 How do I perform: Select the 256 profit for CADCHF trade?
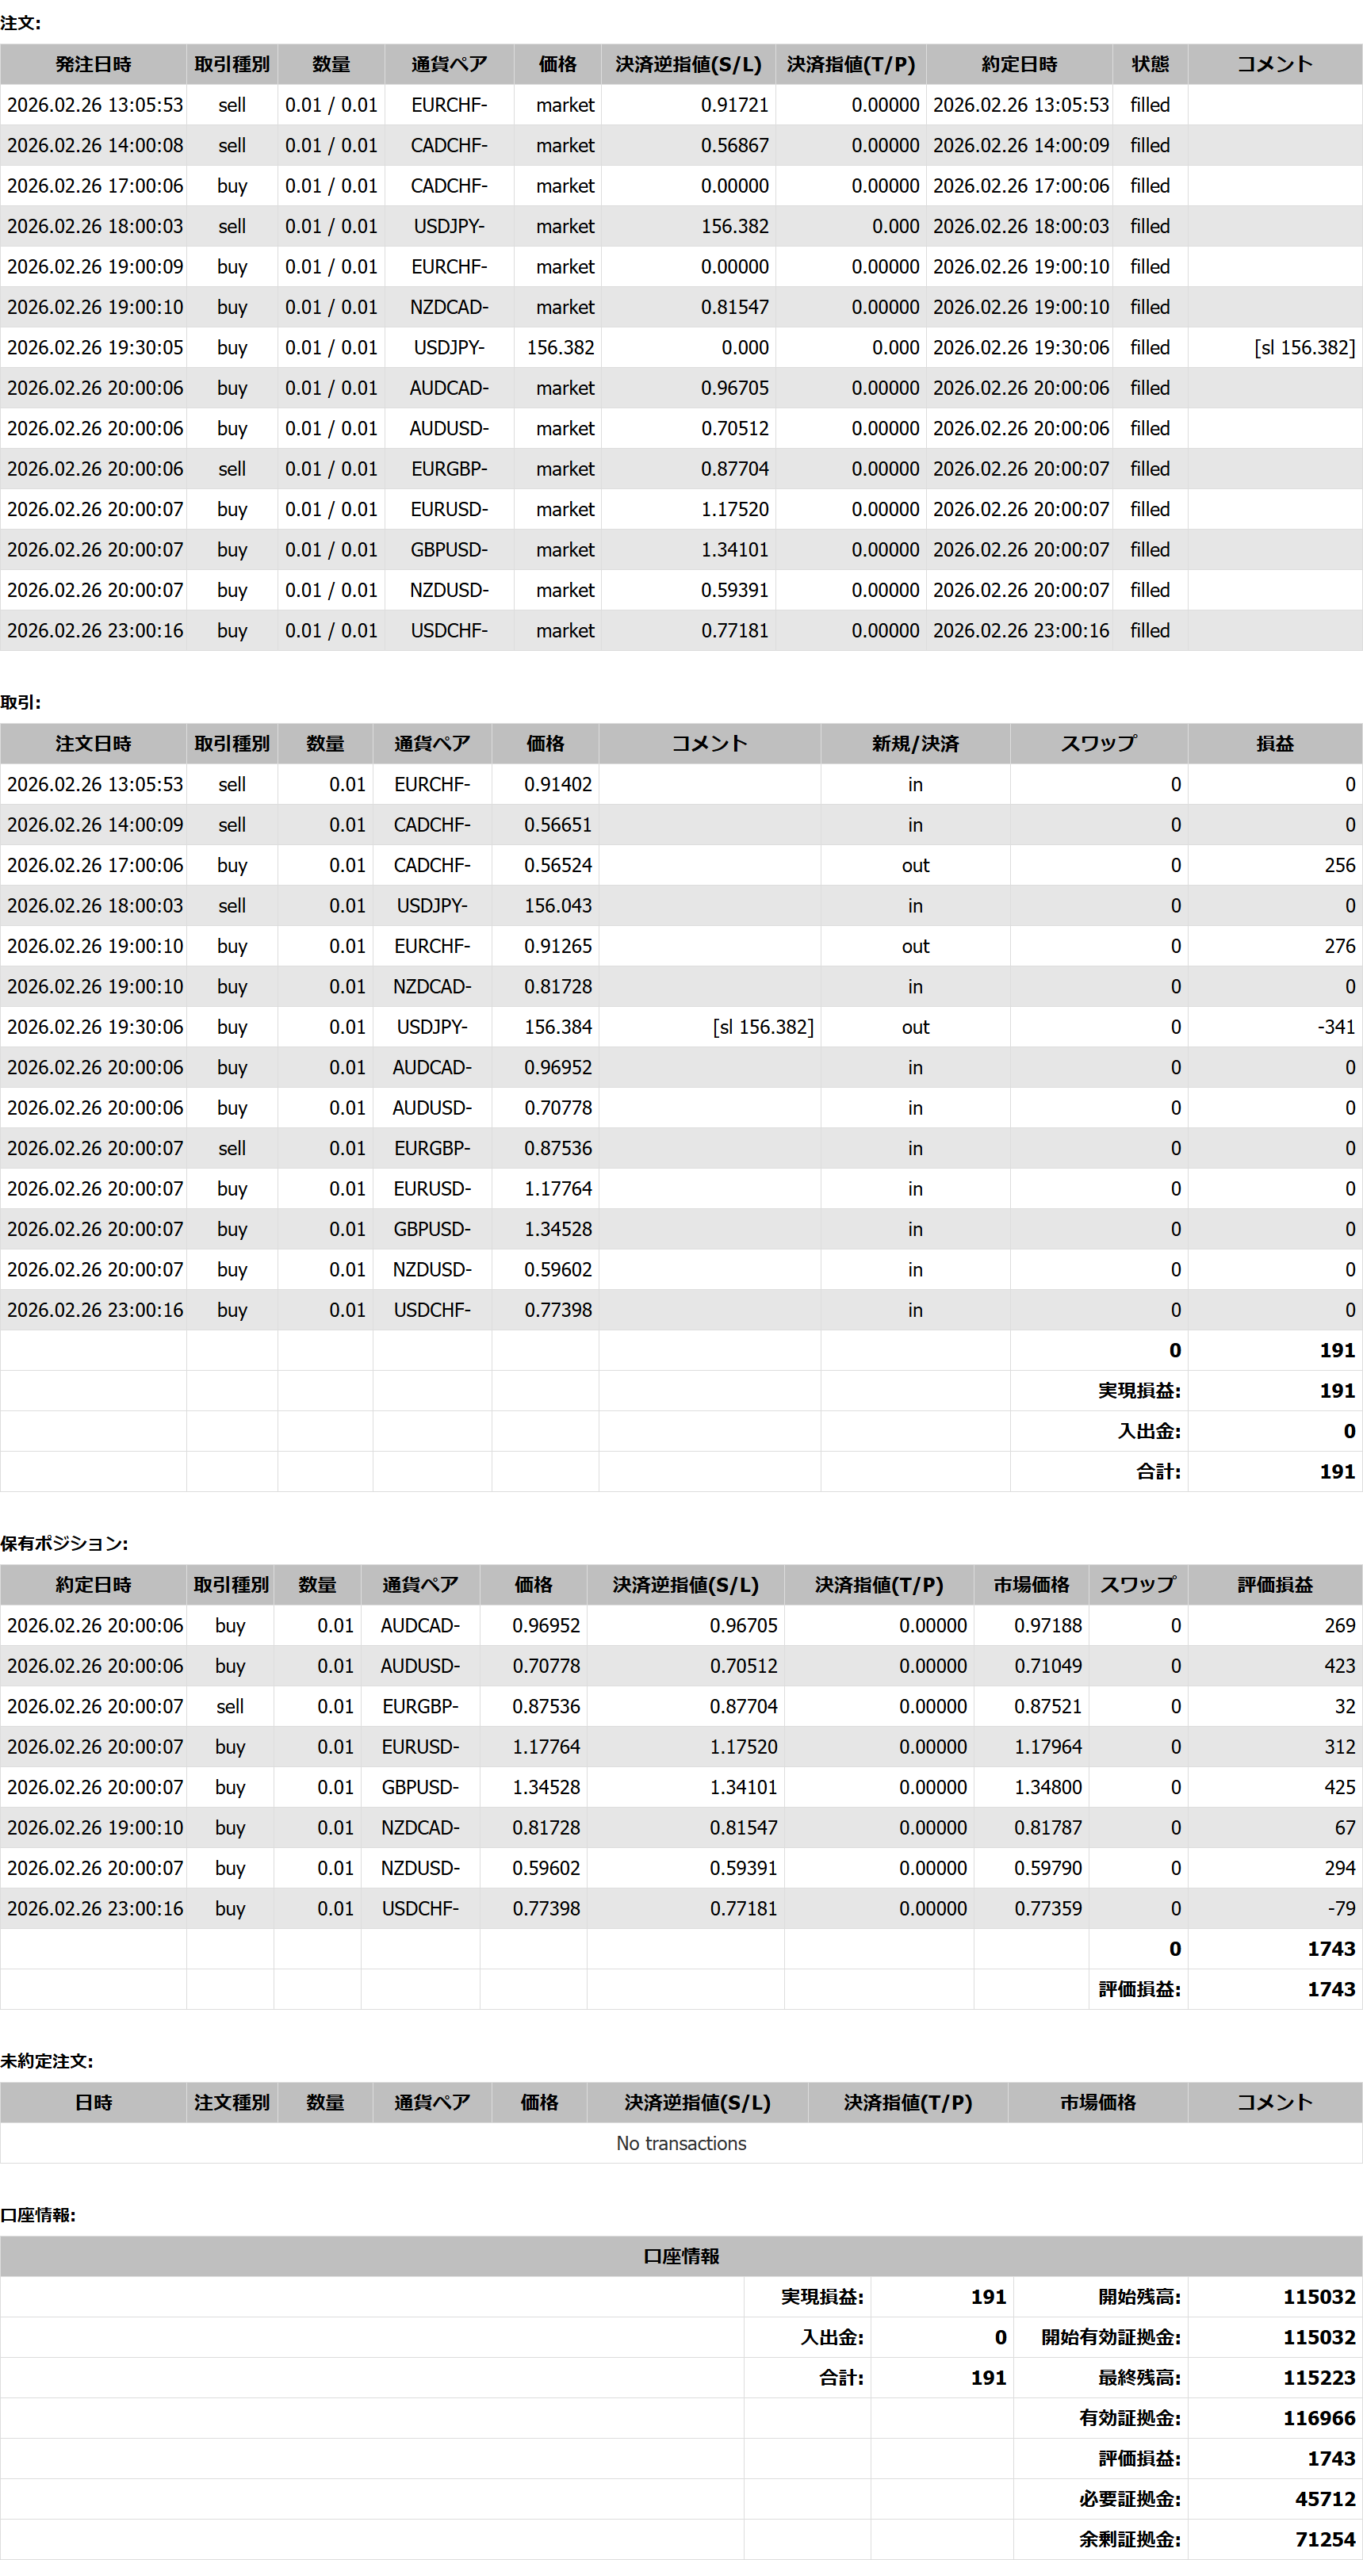1339,865
